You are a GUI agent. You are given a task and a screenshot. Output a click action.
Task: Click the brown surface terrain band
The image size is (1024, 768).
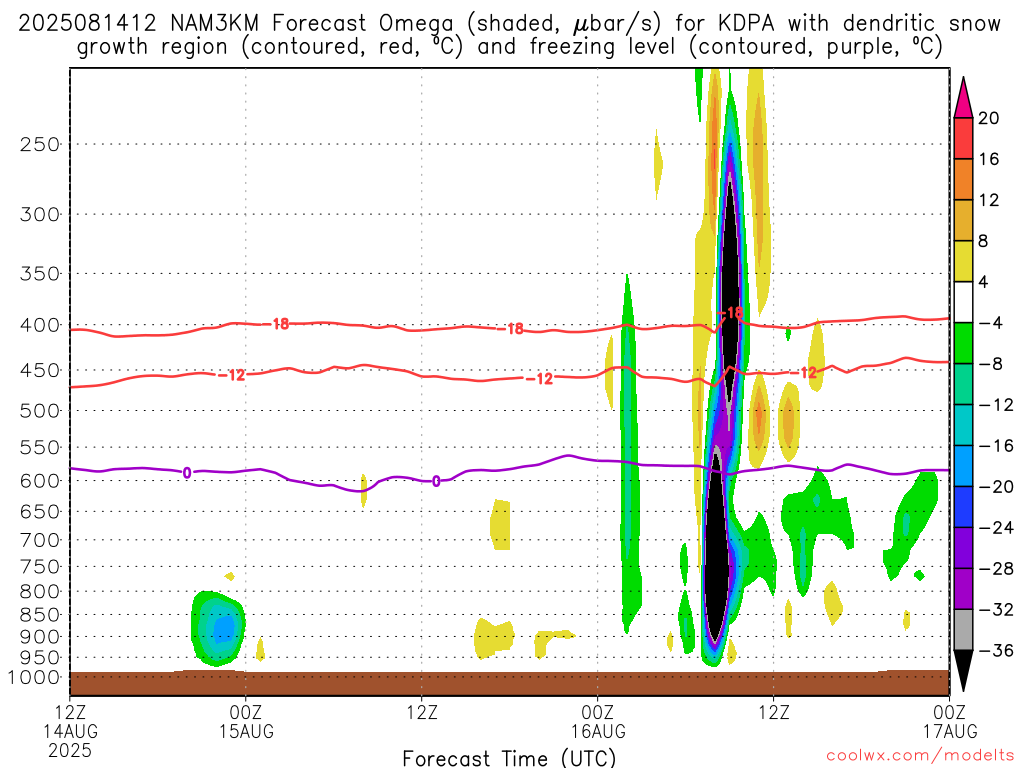click(x=509, y=683)
